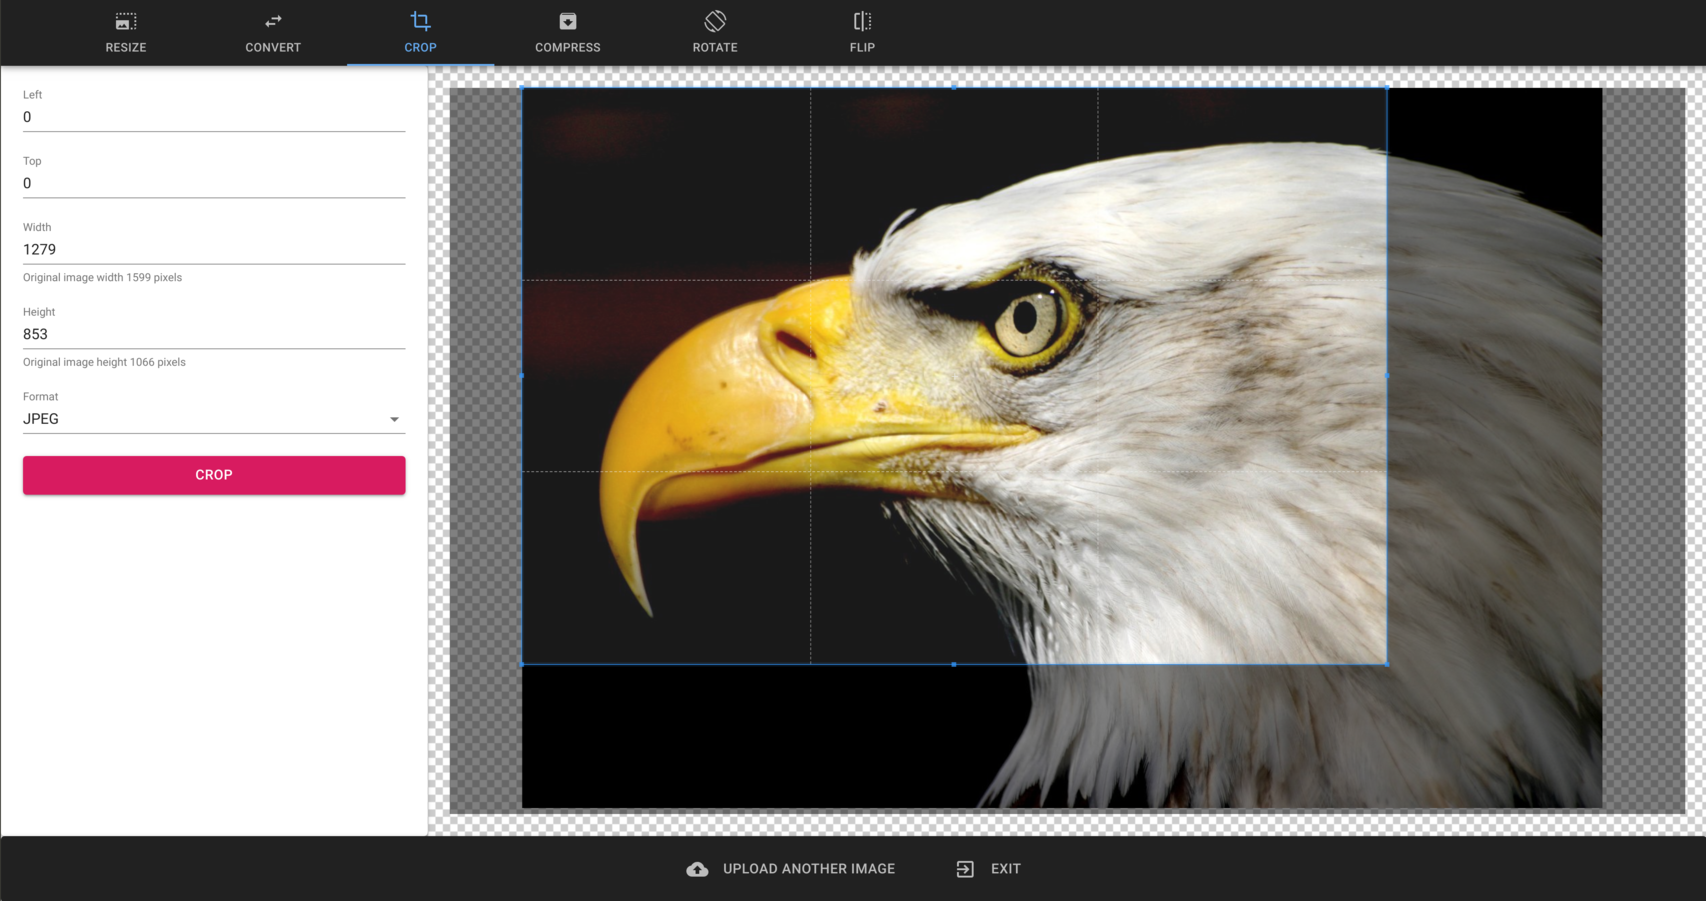Open the Compress tool icon
The image size is (1706, 901).
(567, 21)
